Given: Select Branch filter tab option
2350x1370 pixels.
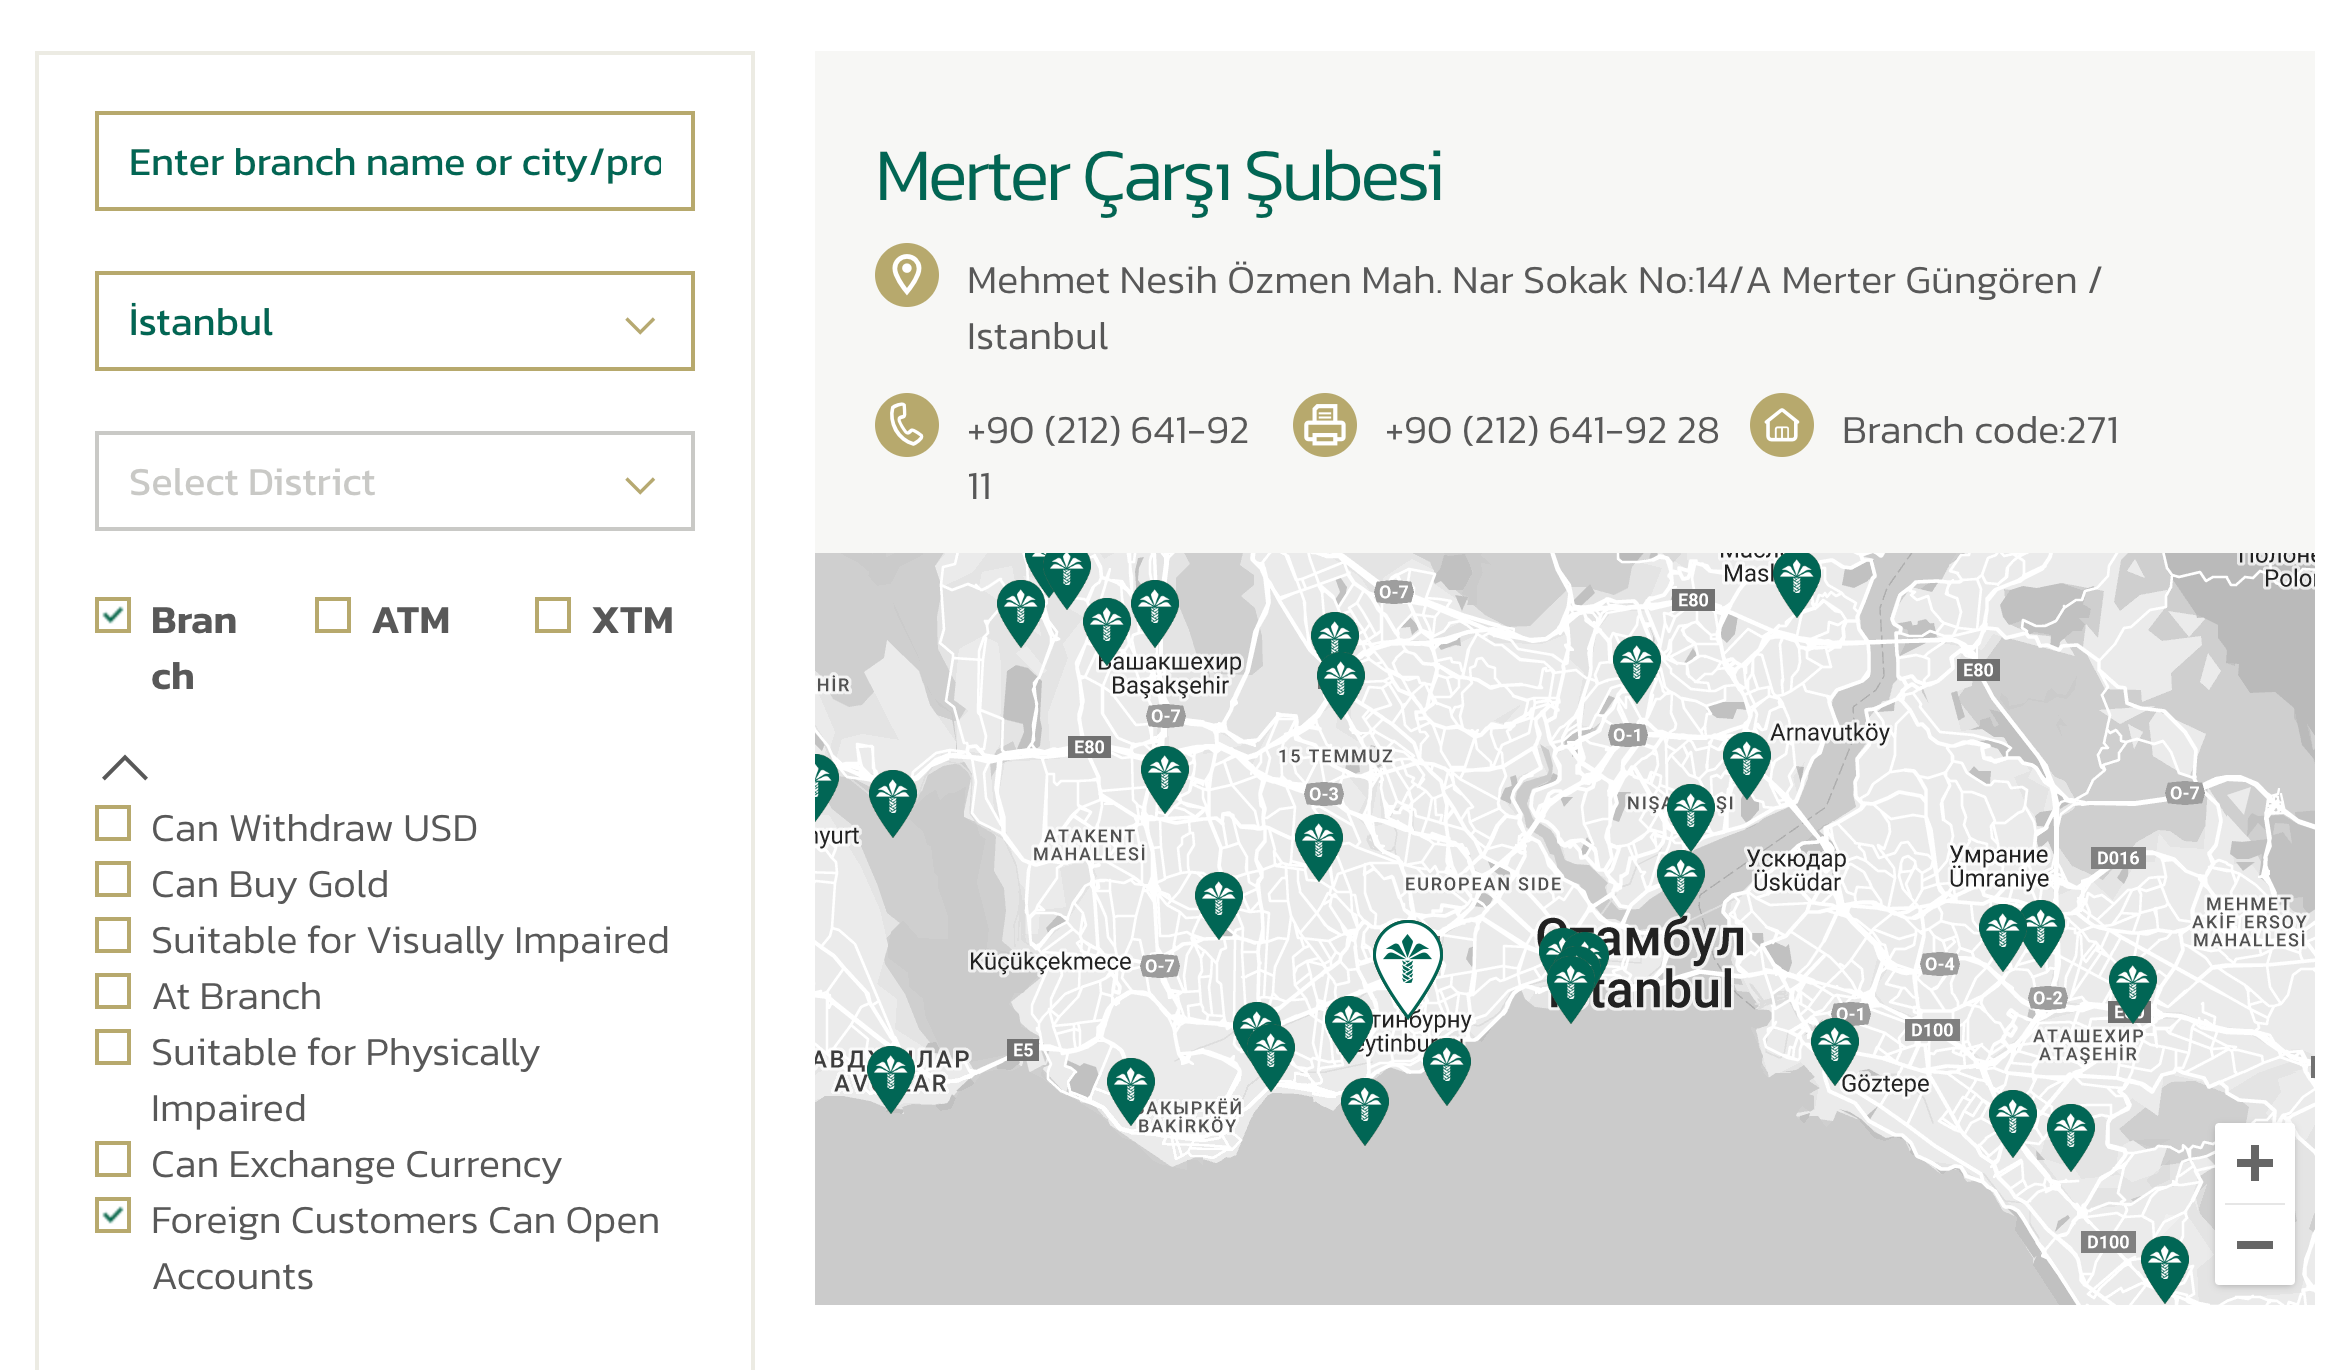Looking at the screenshot, I should (117, 618).
